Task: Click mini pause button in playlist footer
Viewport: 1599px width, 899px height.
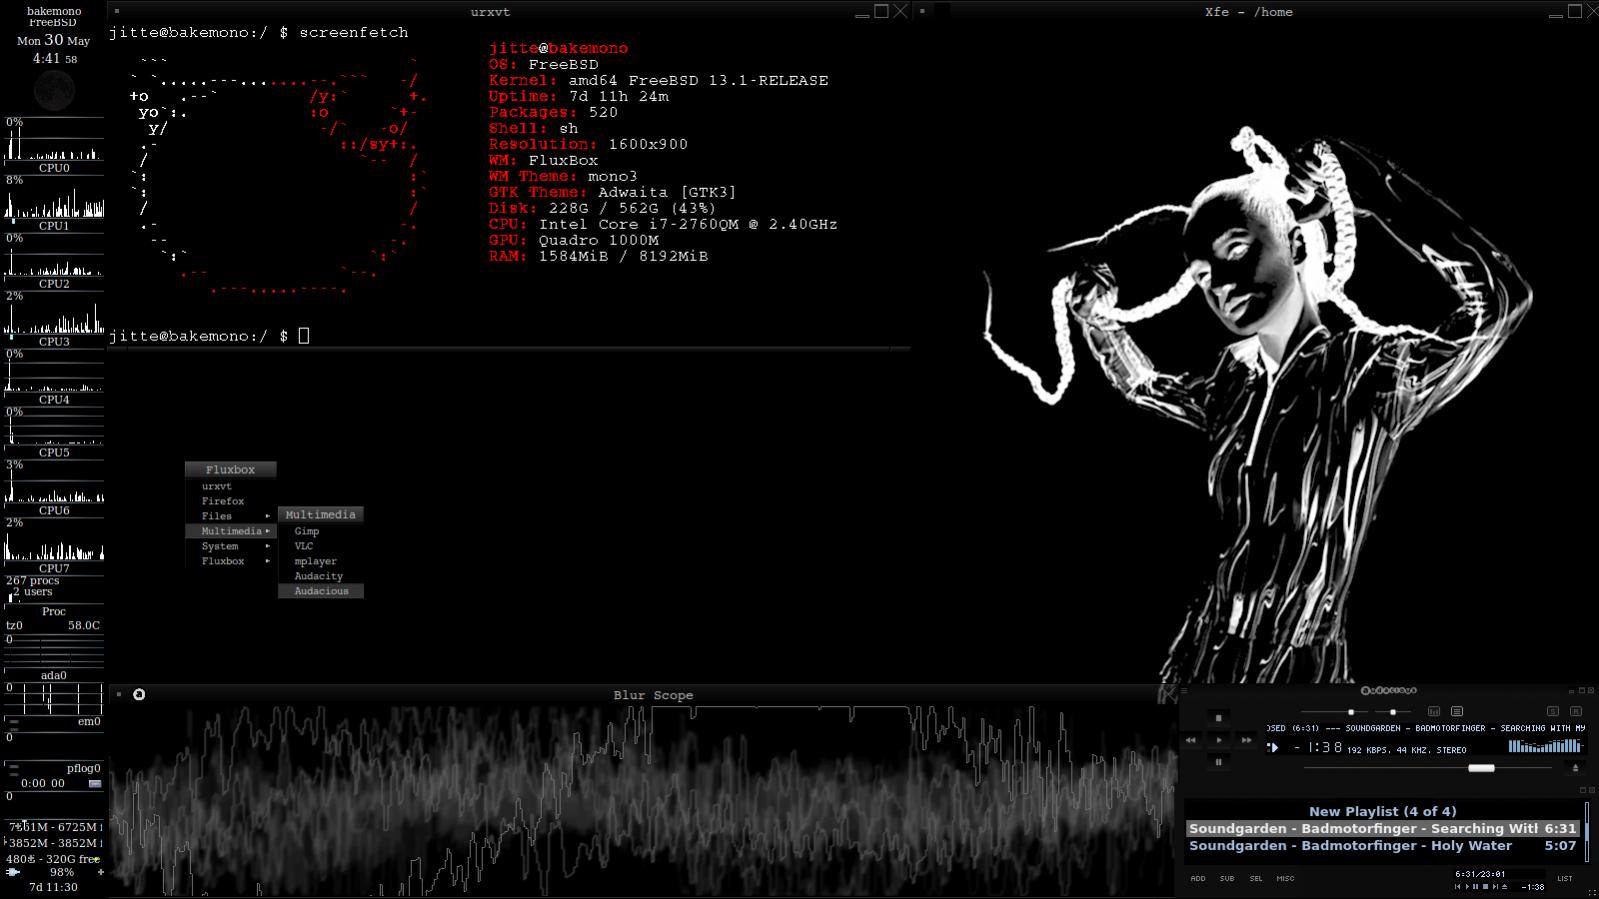Action: point(1475,886)
